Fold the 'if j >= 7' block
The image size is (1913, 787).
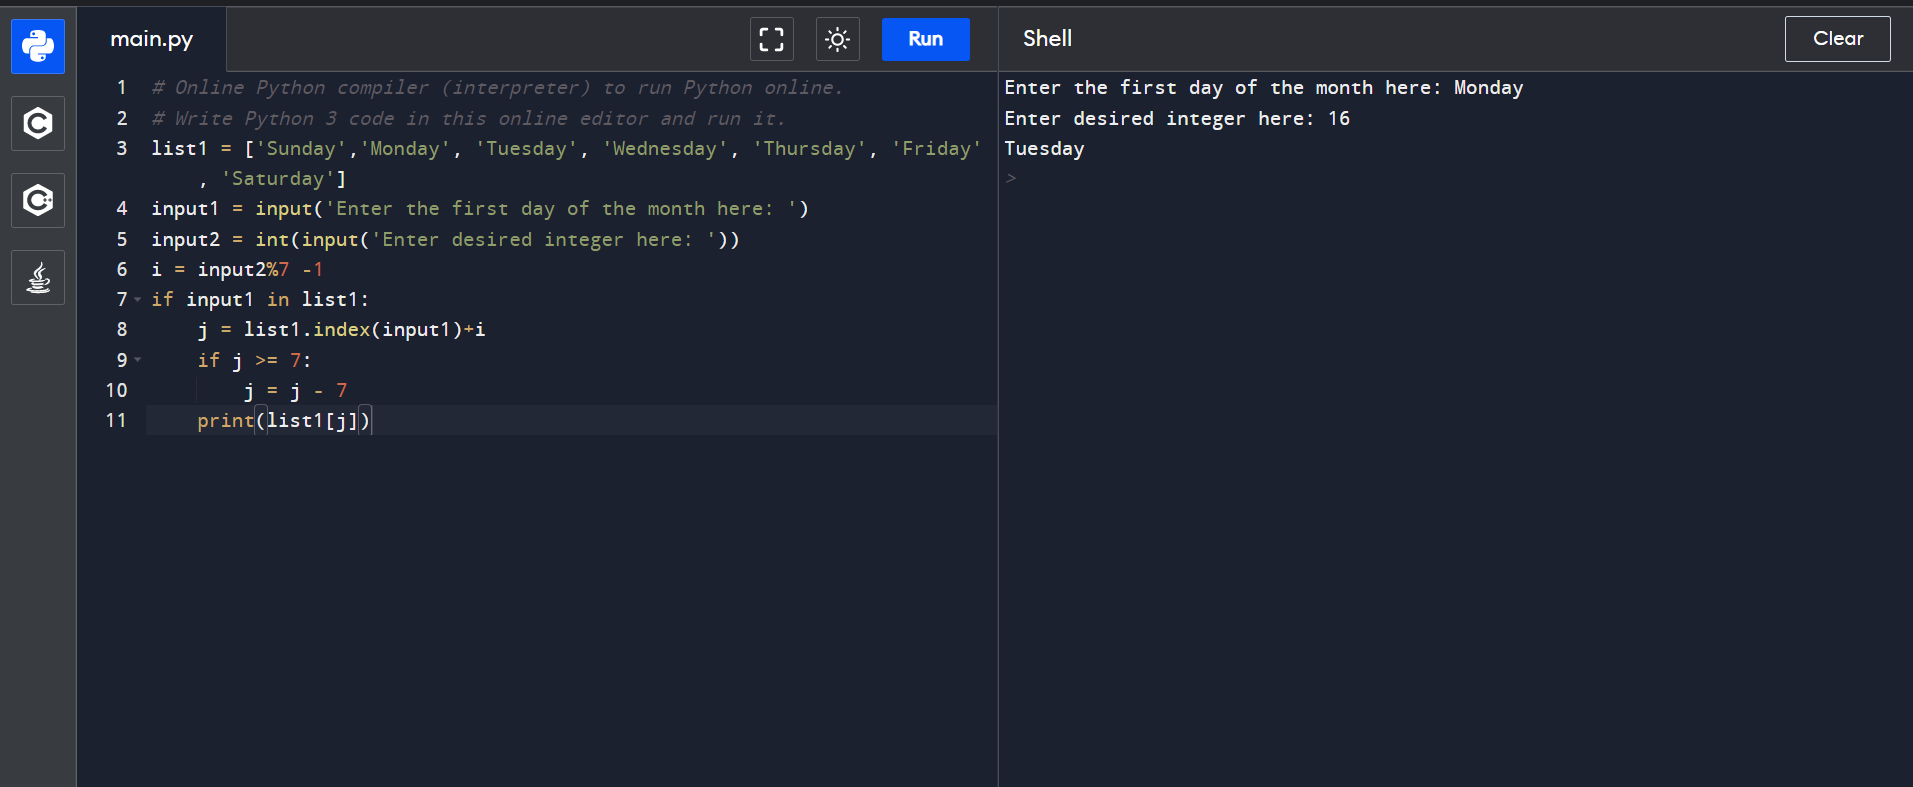pyautogui.click(x=138, y=360)
